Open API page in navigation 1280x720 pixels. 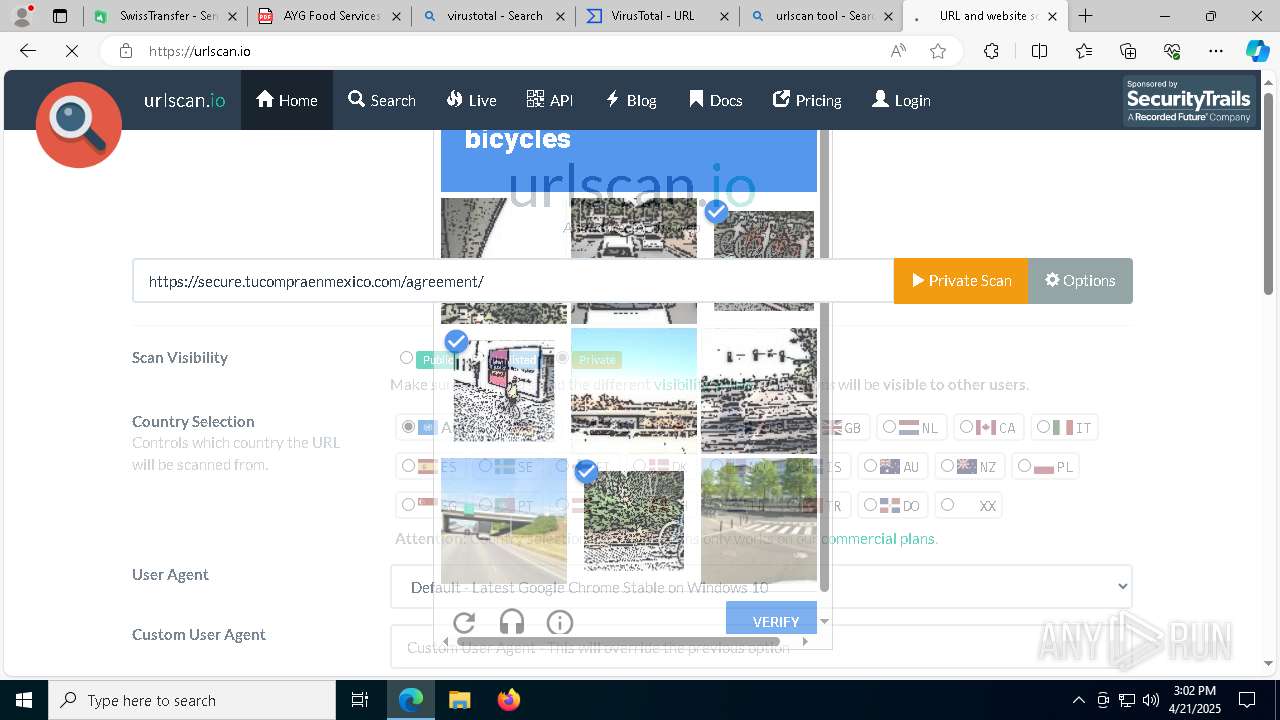pos(549,100)
